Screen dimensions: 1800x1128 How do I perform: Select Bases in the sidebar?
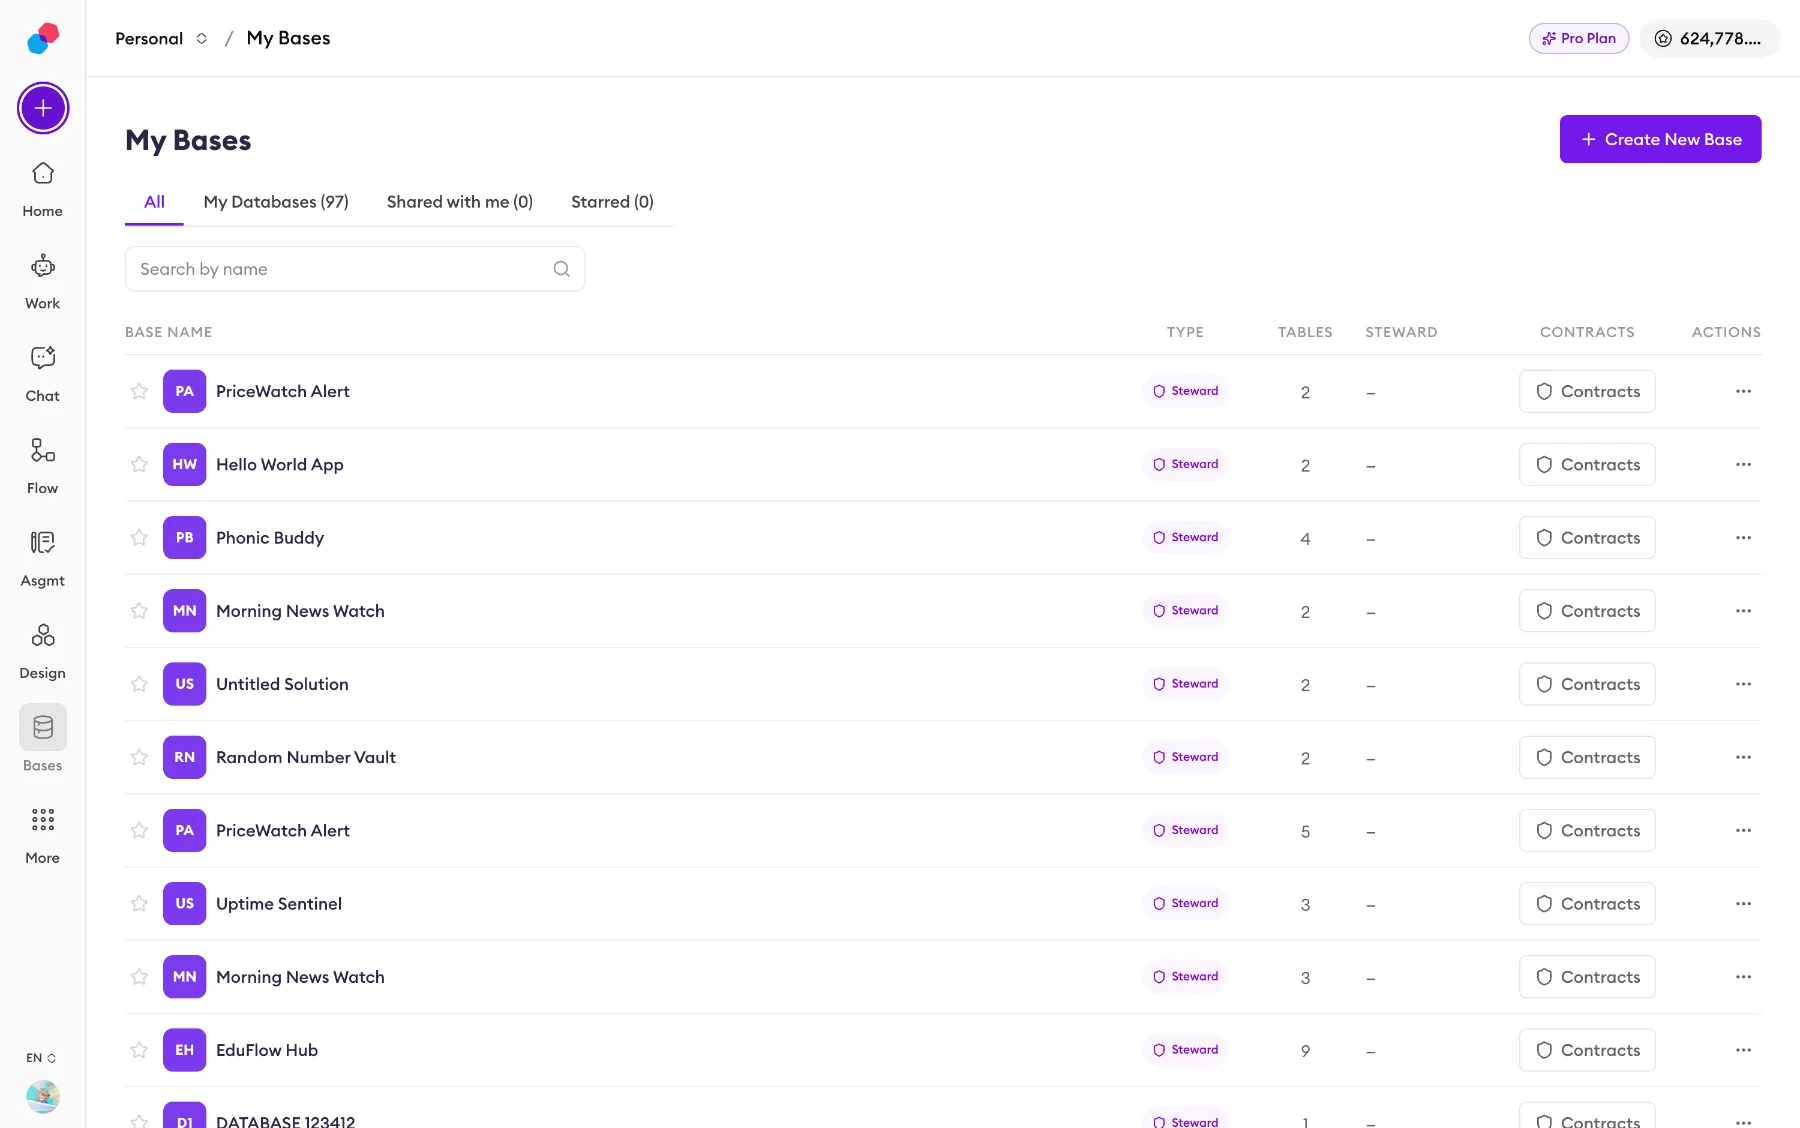(43, 740)
